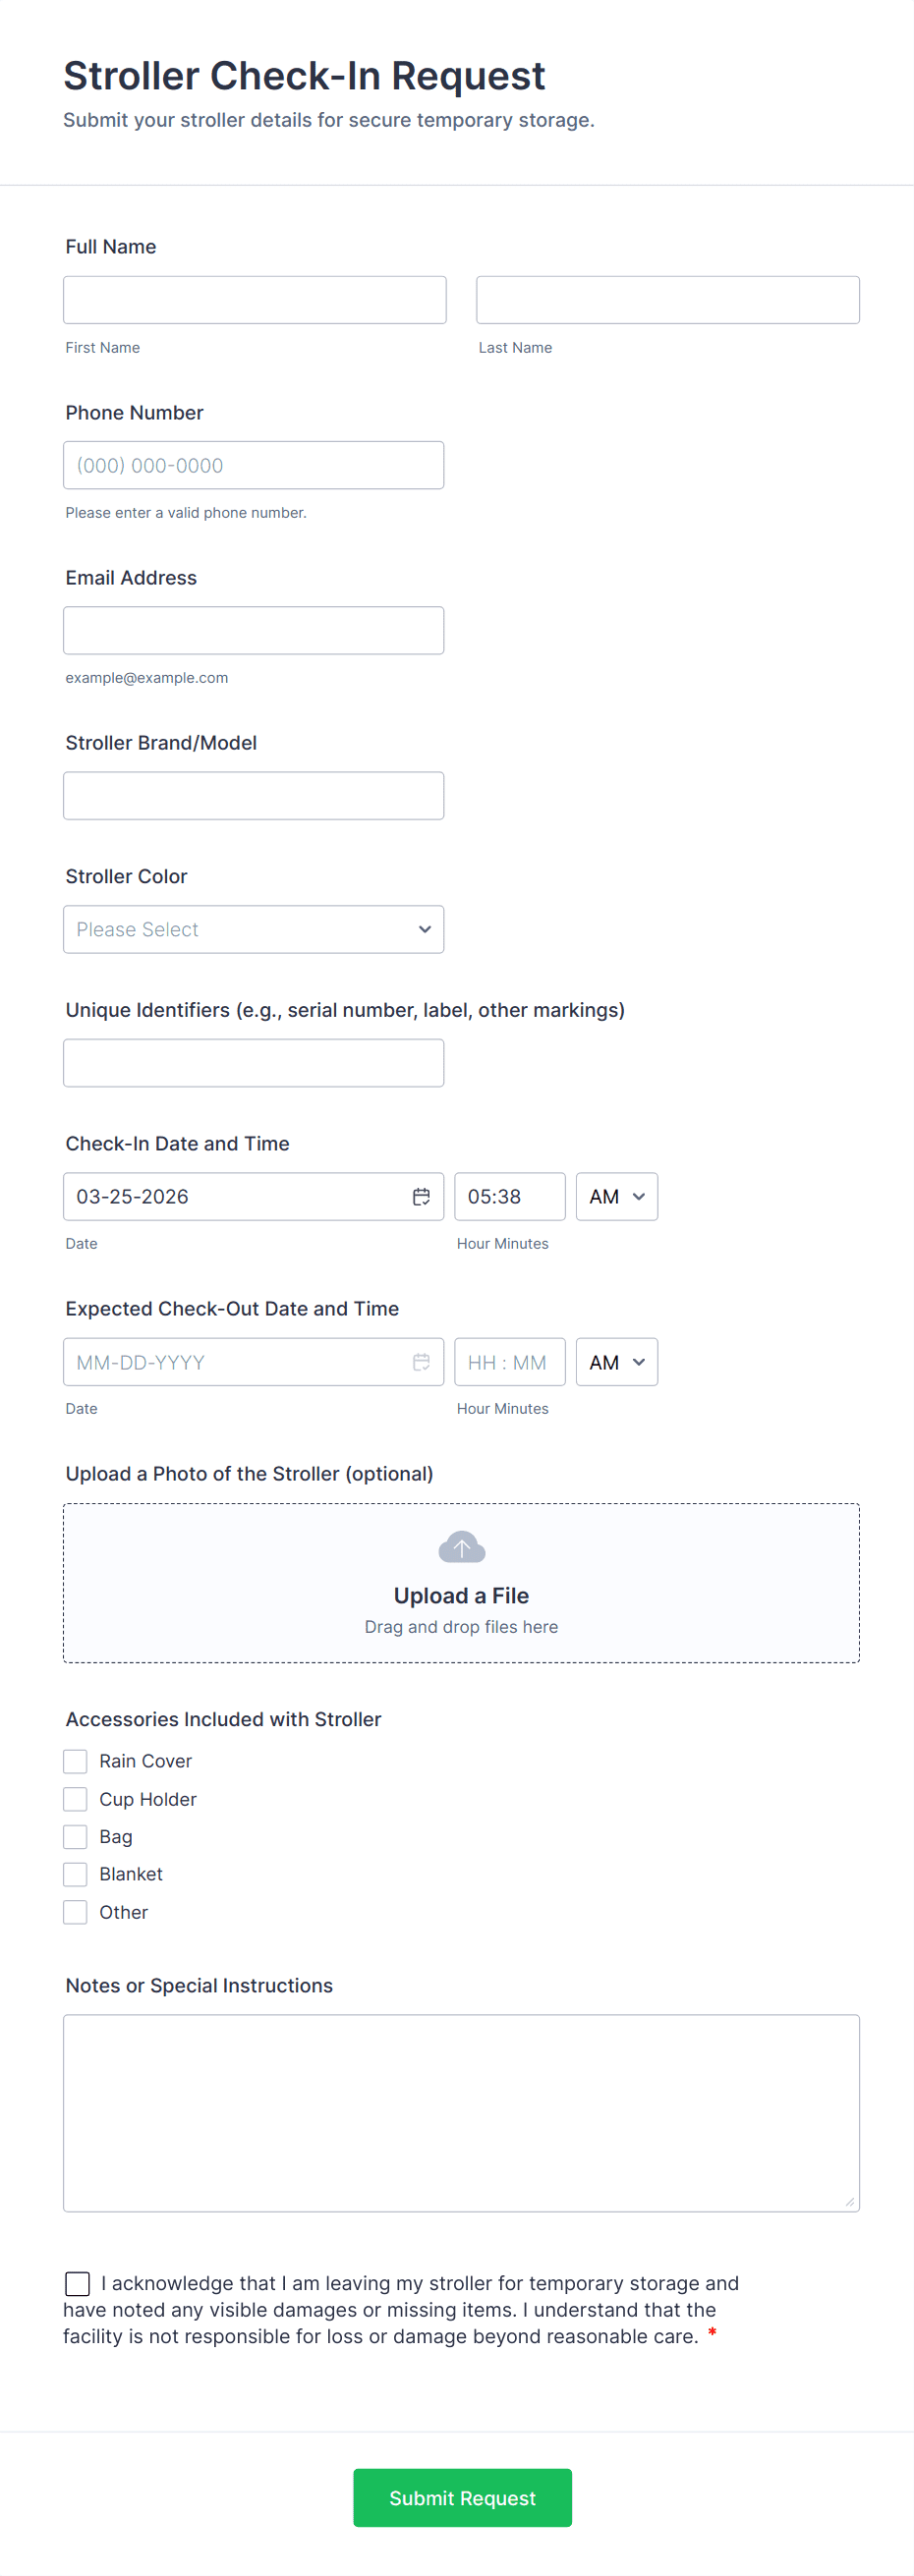
Task: Click the Upload a File area
Action: [461, 1594]
